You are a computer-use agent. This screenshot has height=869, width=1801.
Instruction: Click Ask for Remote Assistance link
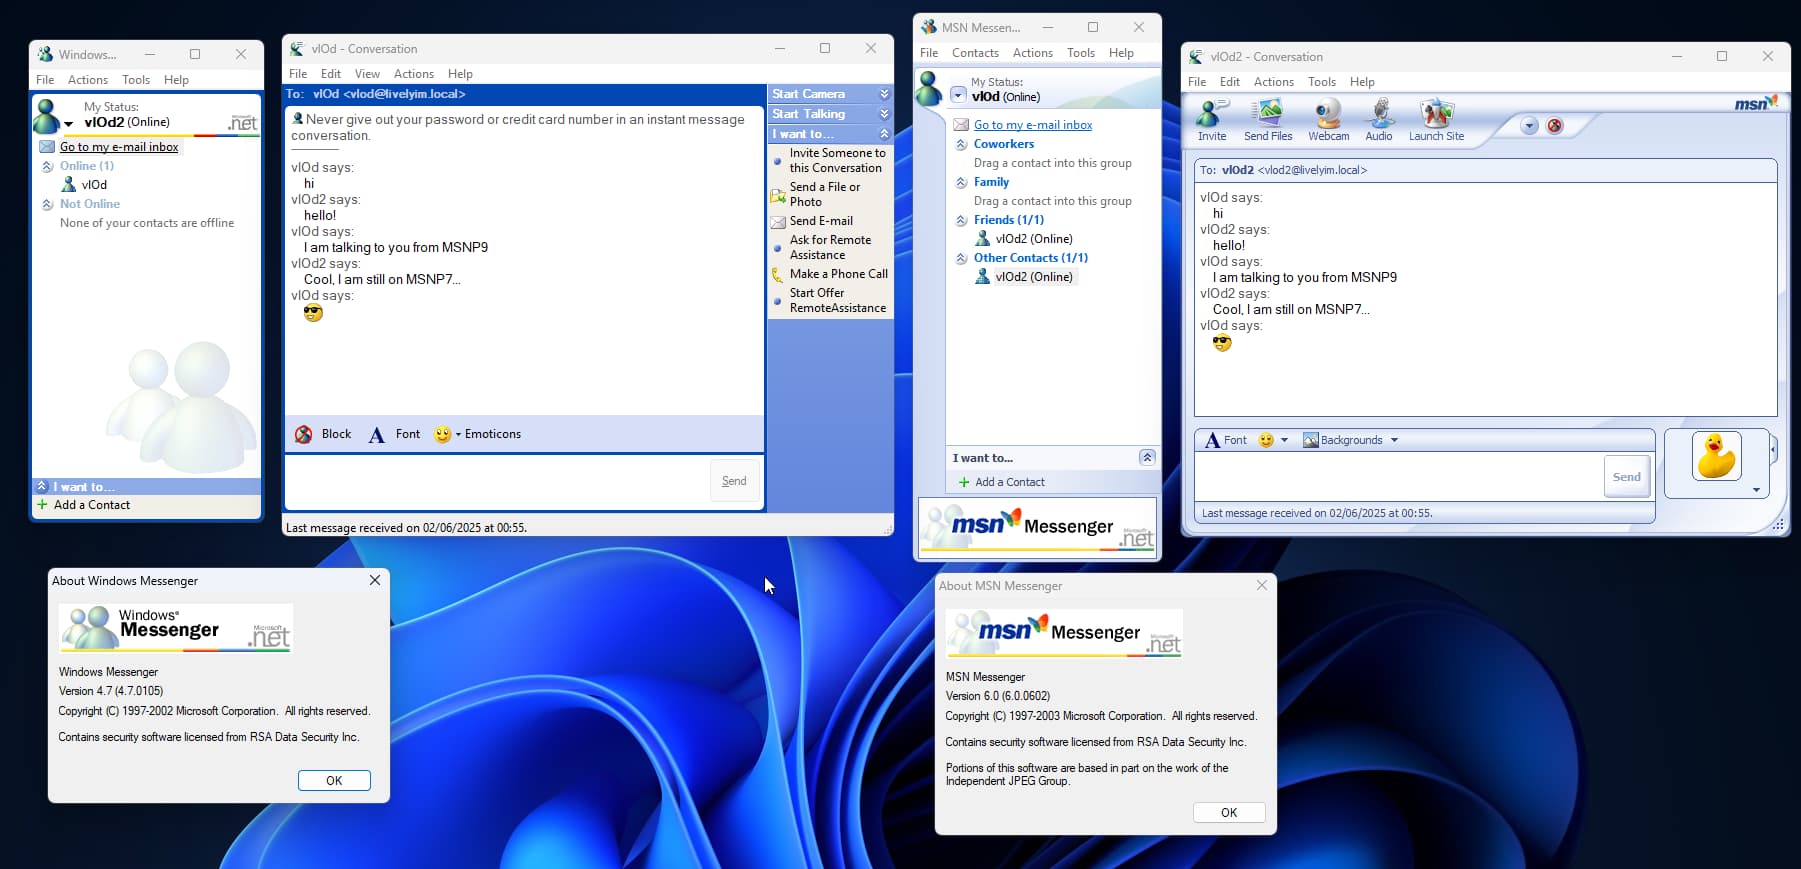pyautogui.click(x=830, y=247)
